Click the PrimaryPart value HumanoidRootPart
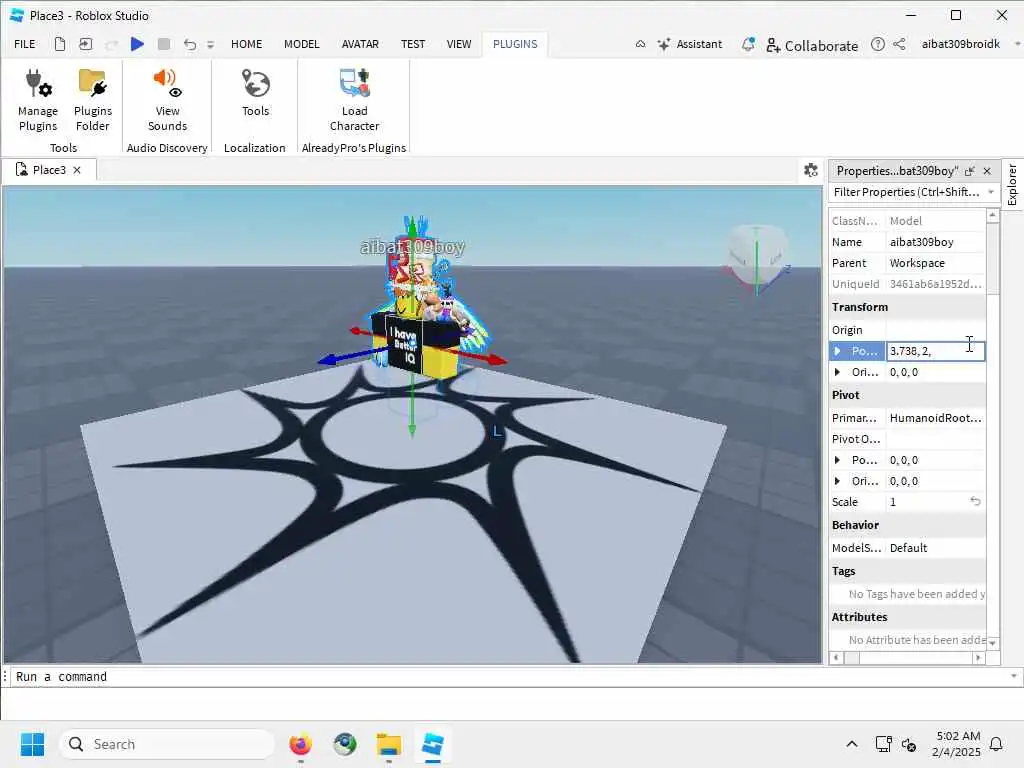This screenshot has width=1024, height=768. (935, 418)
